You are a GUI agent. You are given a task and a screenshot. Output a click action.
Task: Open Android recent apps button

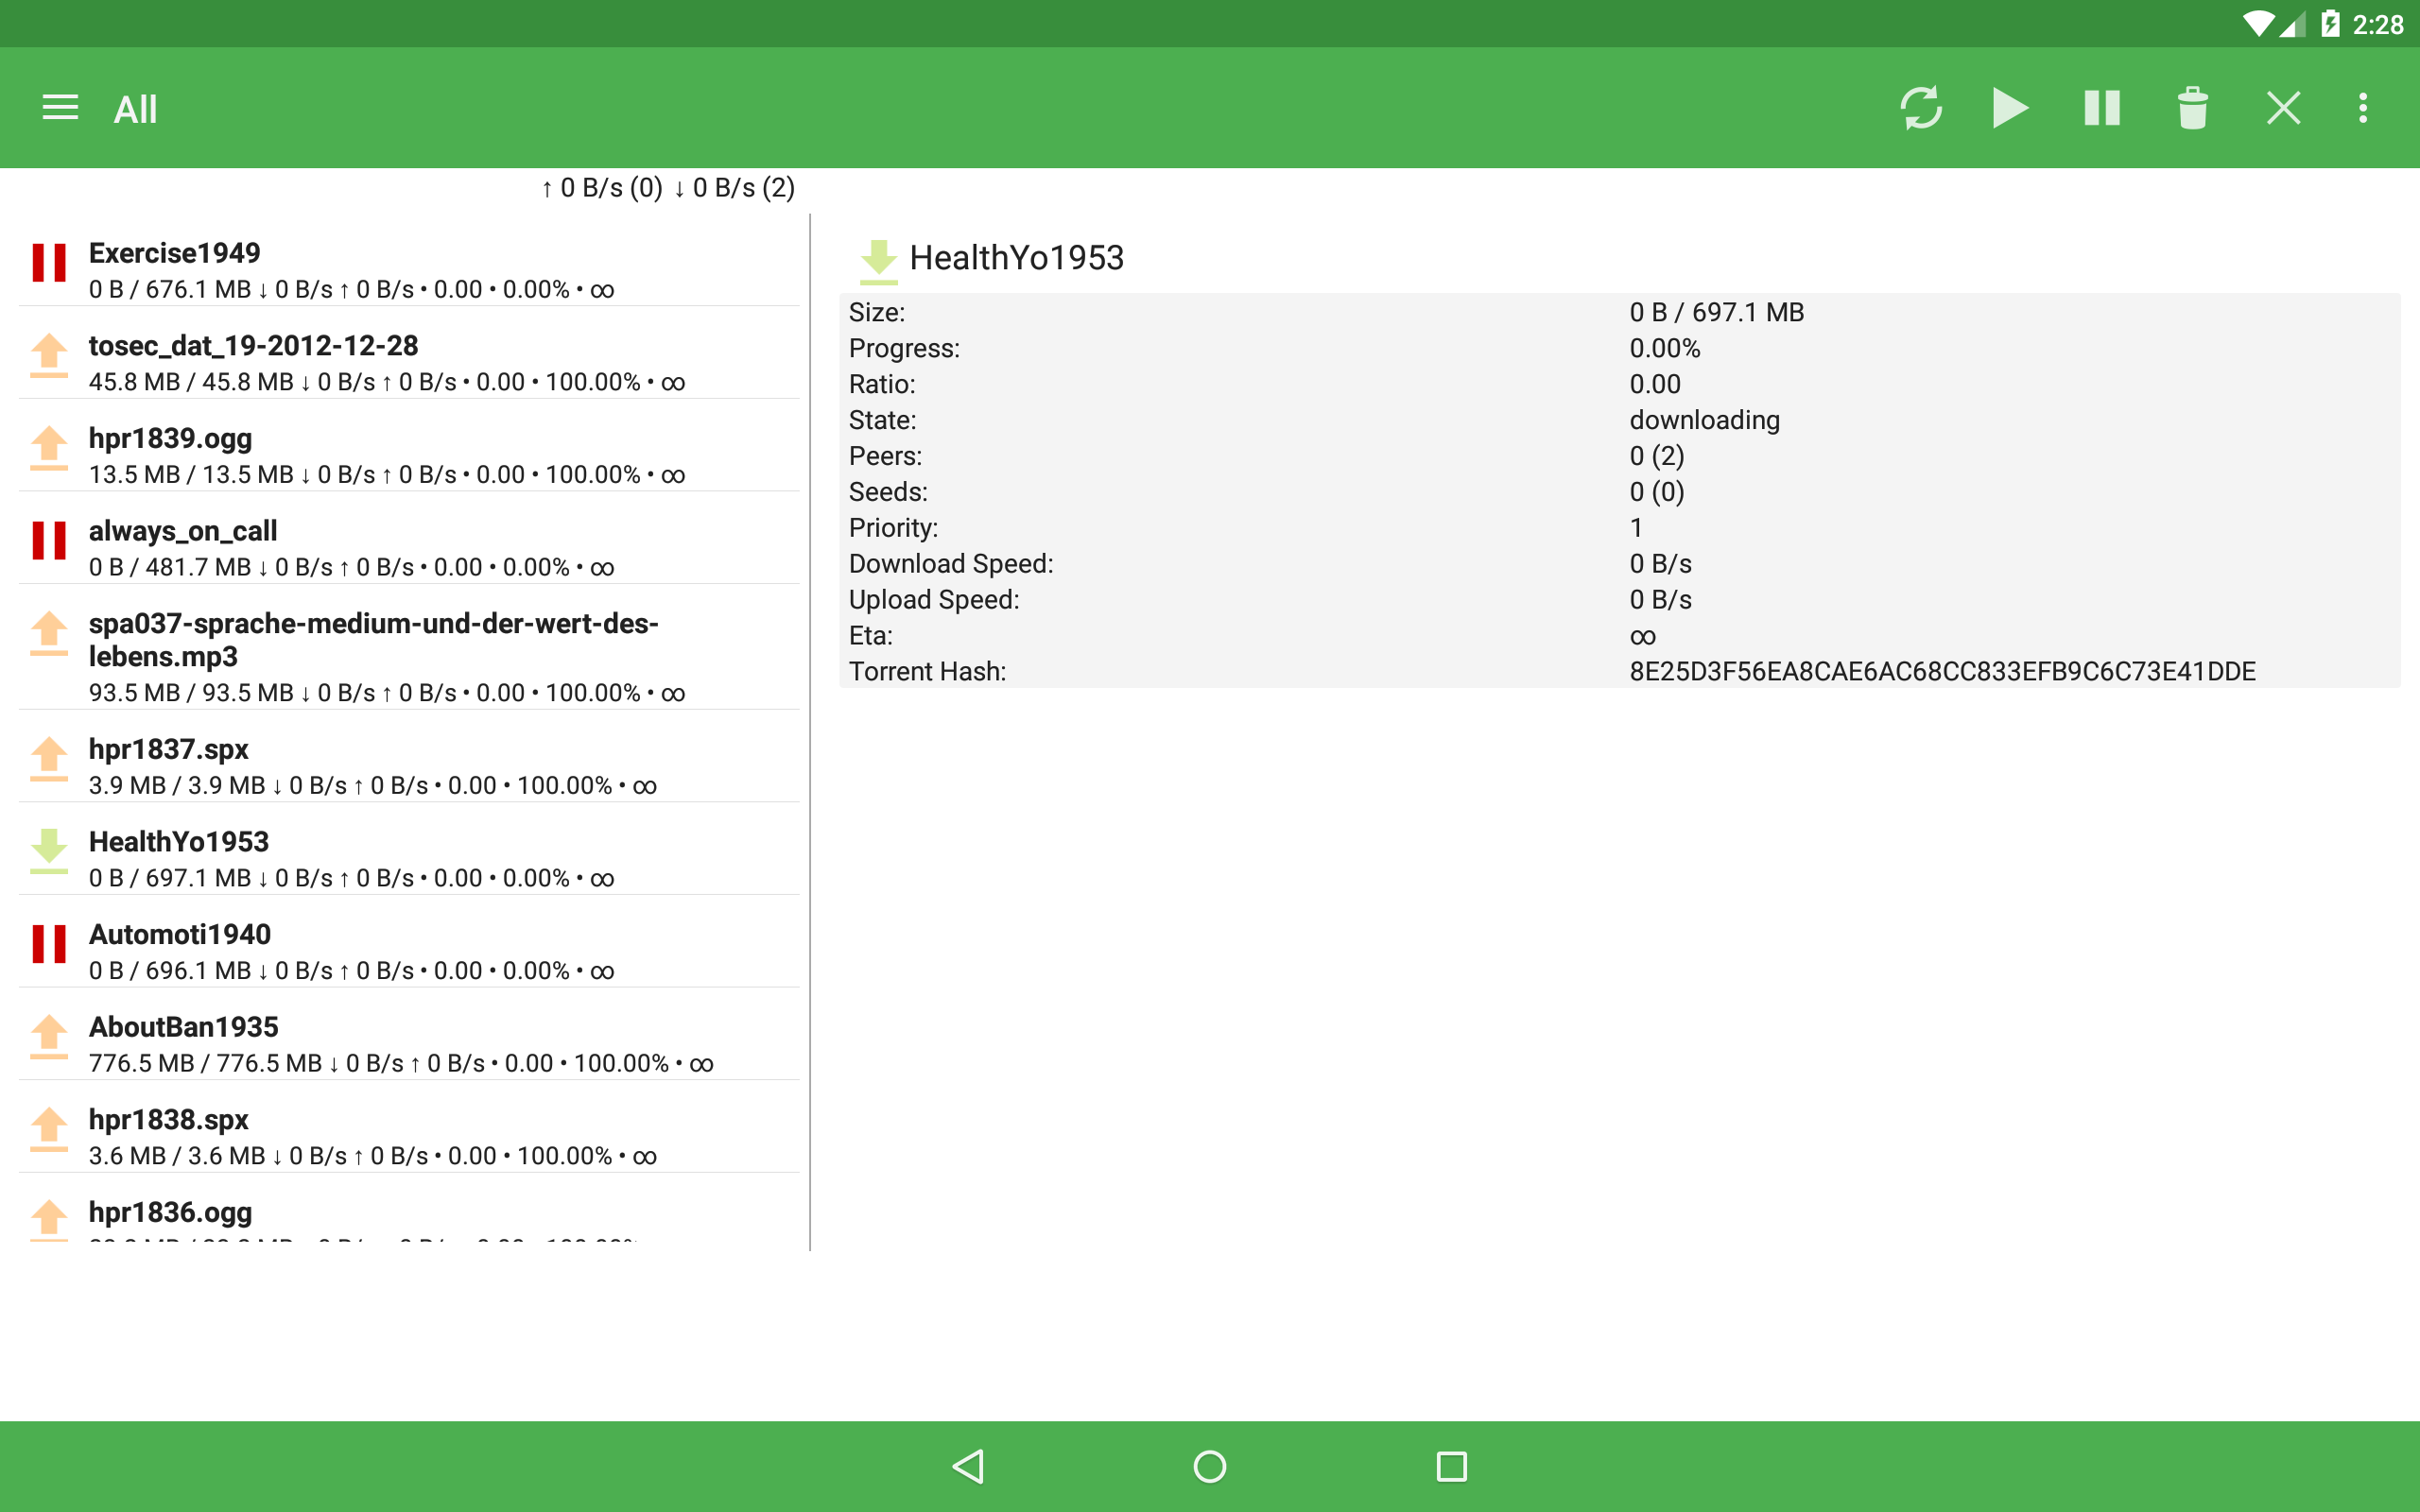coord(1451,1466)
